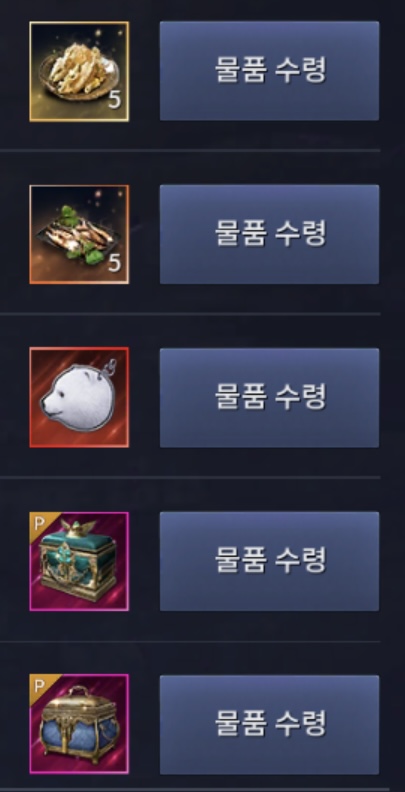Image resolution: width=405 pixels, height=792 pixels.
Task: Open the blue gold-trimmed chest icon
Action: (79, 724)
